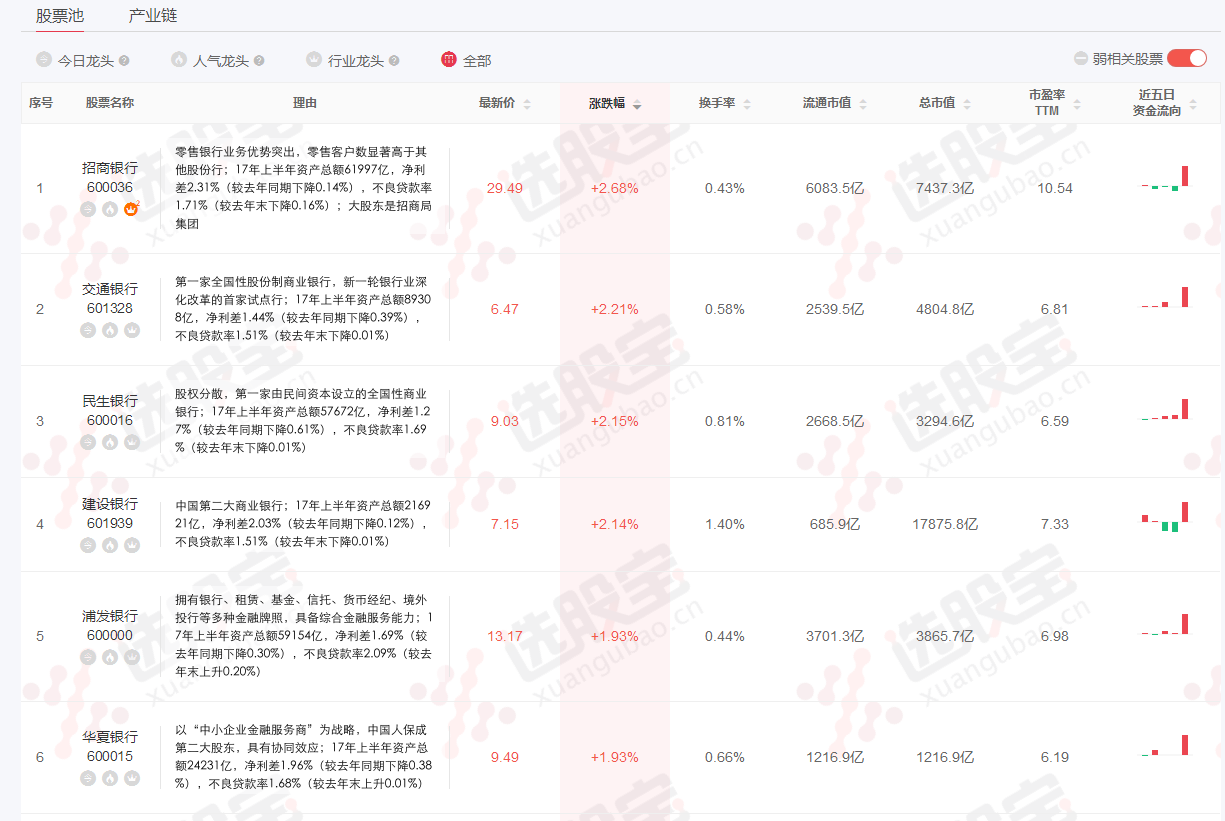Click the 今 badge under 民生银行
1225x821 pixels.
[x=89, y=442]
